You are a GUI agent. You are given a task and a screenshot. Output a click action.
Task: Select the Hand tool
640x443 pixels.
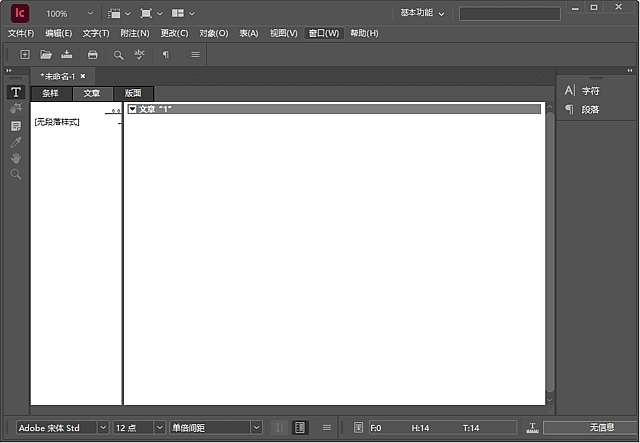pos(16,158)
